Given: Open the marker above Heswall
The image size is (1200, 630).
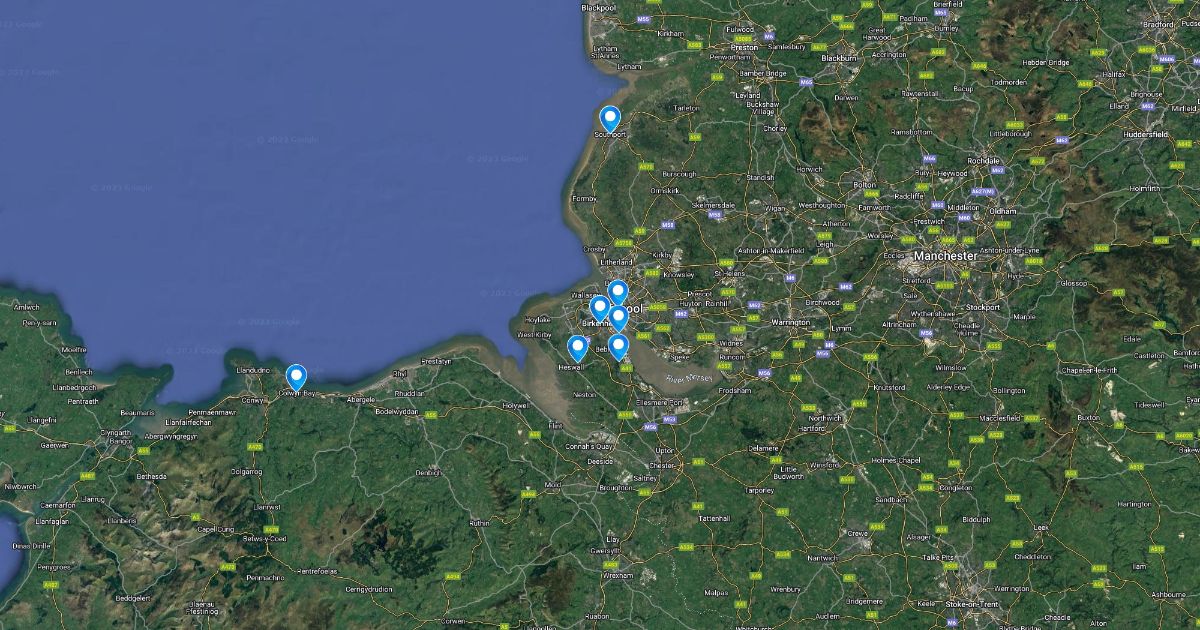Looking at the screenshot, I should (577, 349).
